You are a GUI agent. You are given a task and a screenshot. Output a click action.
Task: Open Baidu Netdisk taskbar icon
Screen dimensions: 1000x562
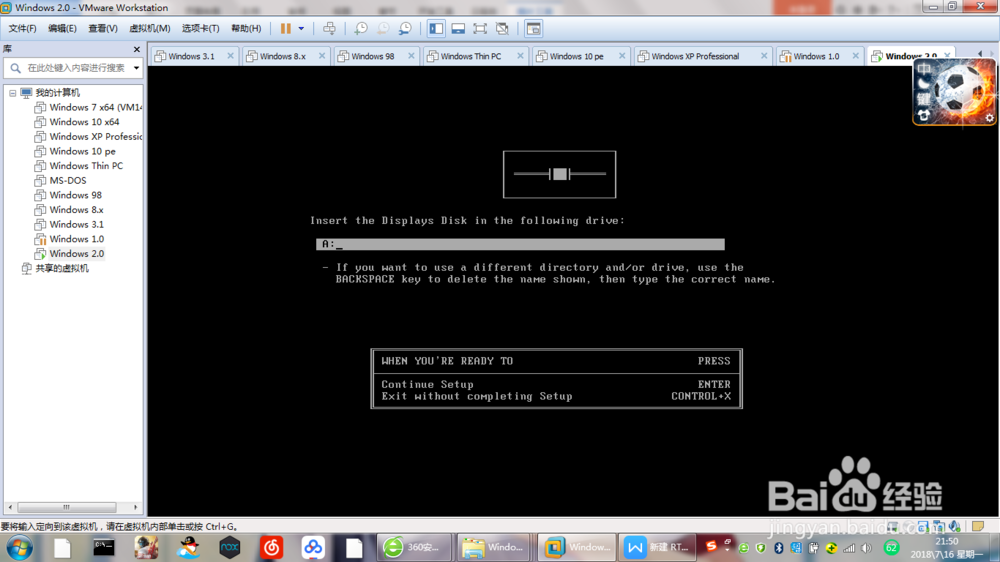pos(313,547)
